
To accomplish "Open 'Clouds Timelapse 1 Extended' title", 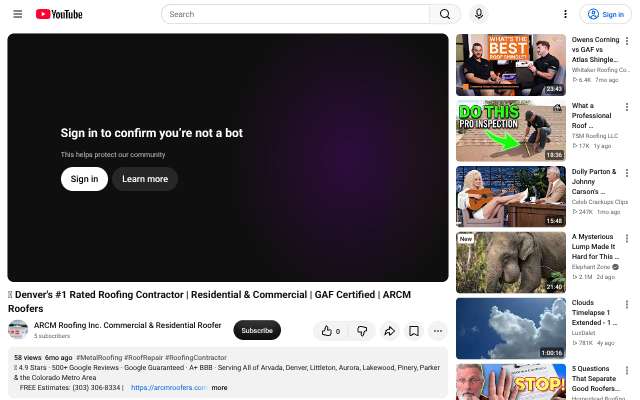I will pyautogui.click(x=594, y=313).
